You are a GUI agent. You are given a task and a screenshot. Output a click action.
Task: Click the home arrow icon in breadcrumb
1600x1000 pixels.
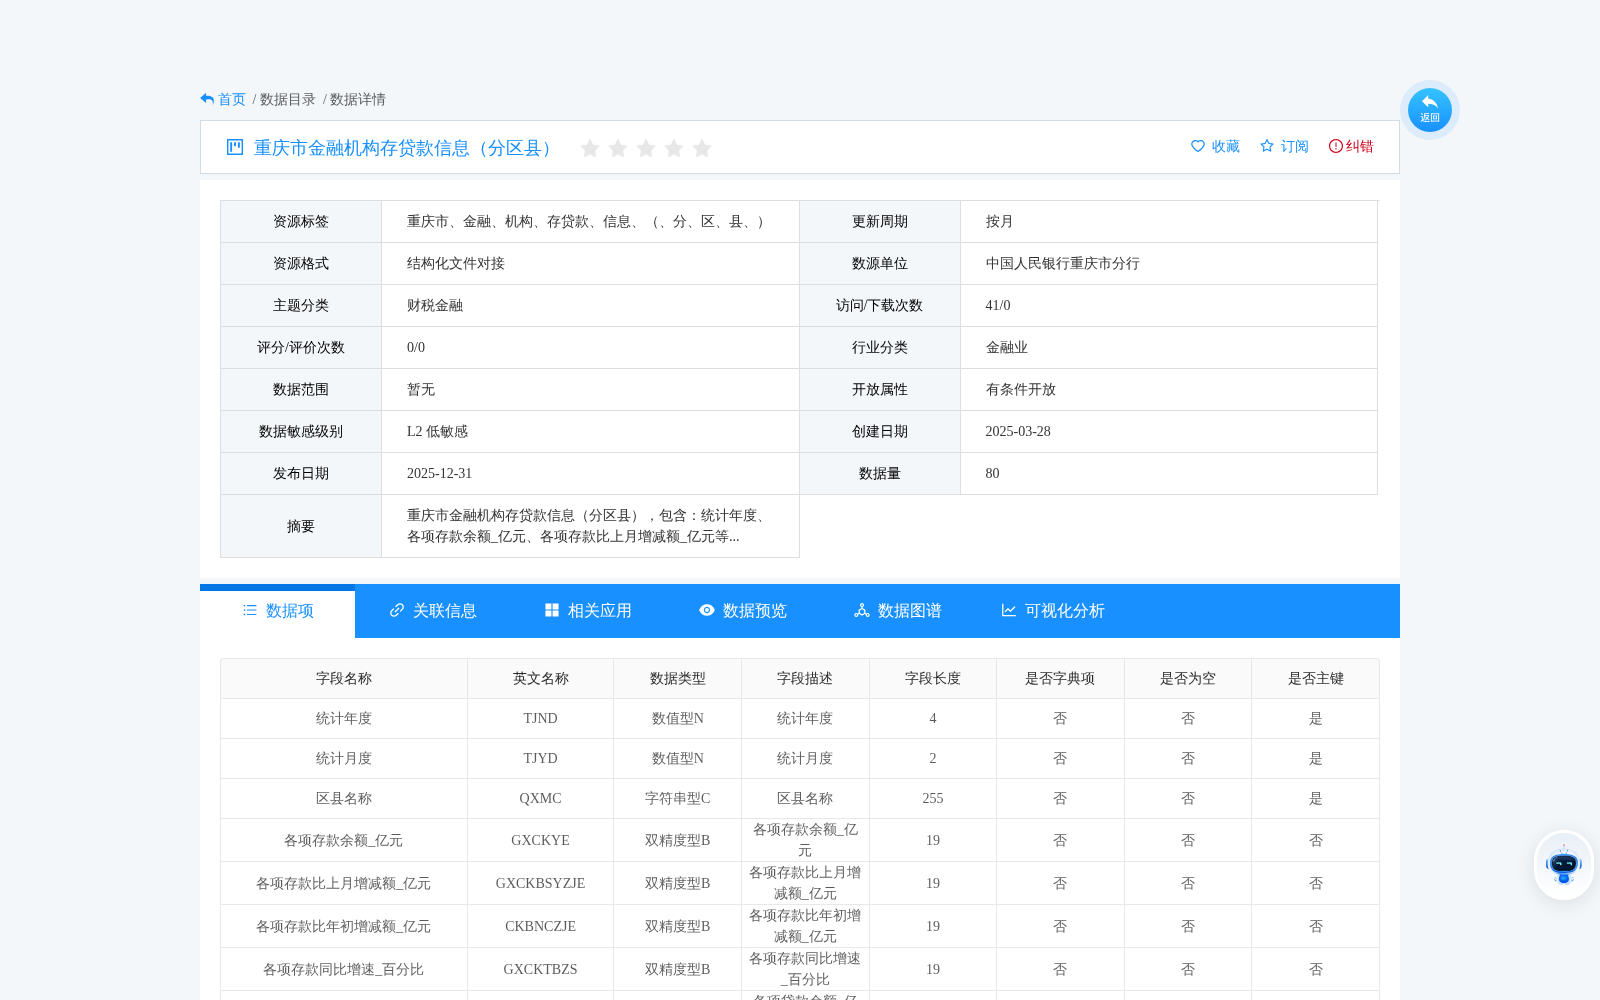point(207,99)
